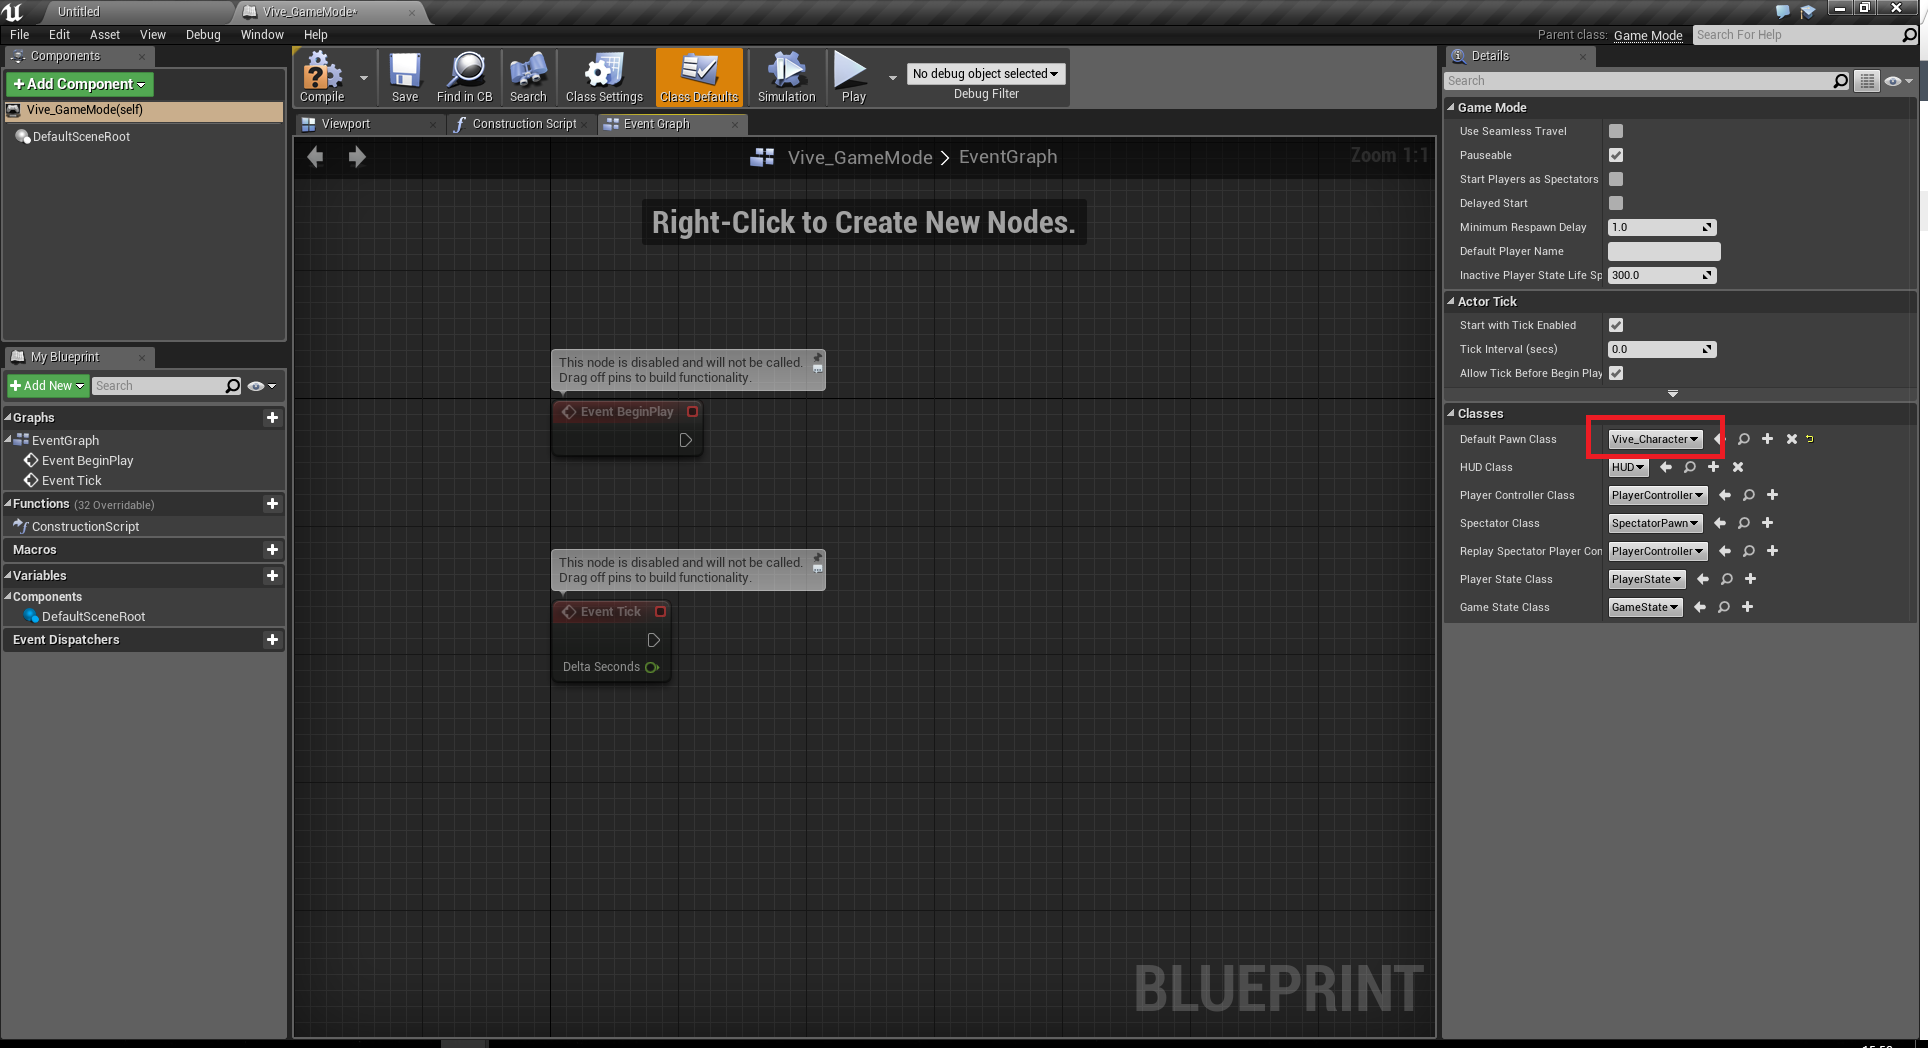Open Player Controller Class dropdown

click(x=1658, y=495)
